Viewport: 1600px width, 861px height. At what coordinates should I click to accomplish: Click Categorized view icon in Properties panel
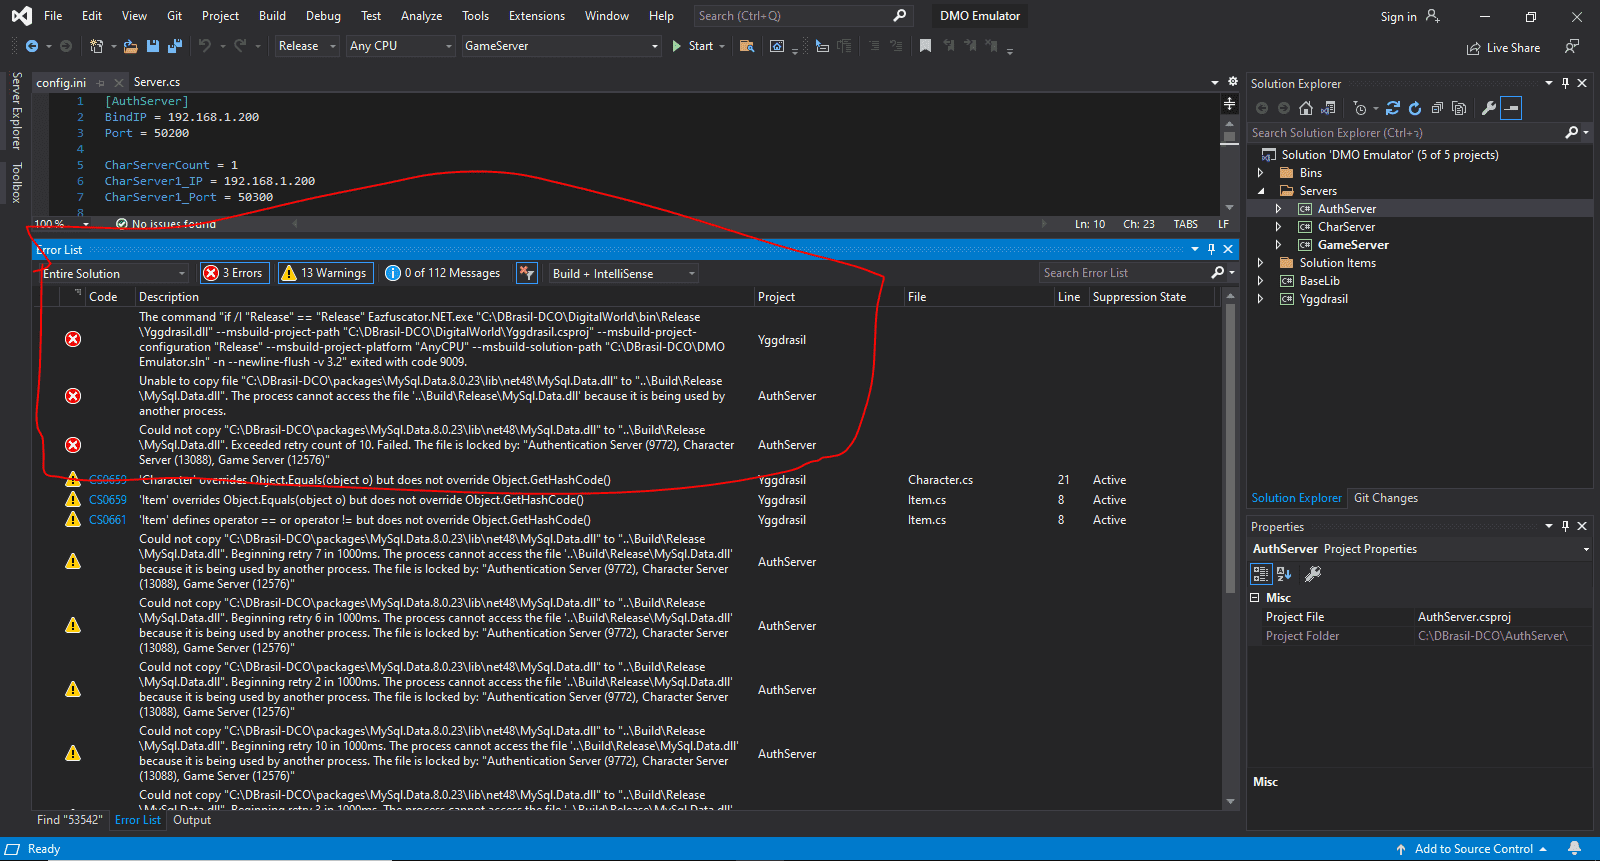pos(1261,574)
